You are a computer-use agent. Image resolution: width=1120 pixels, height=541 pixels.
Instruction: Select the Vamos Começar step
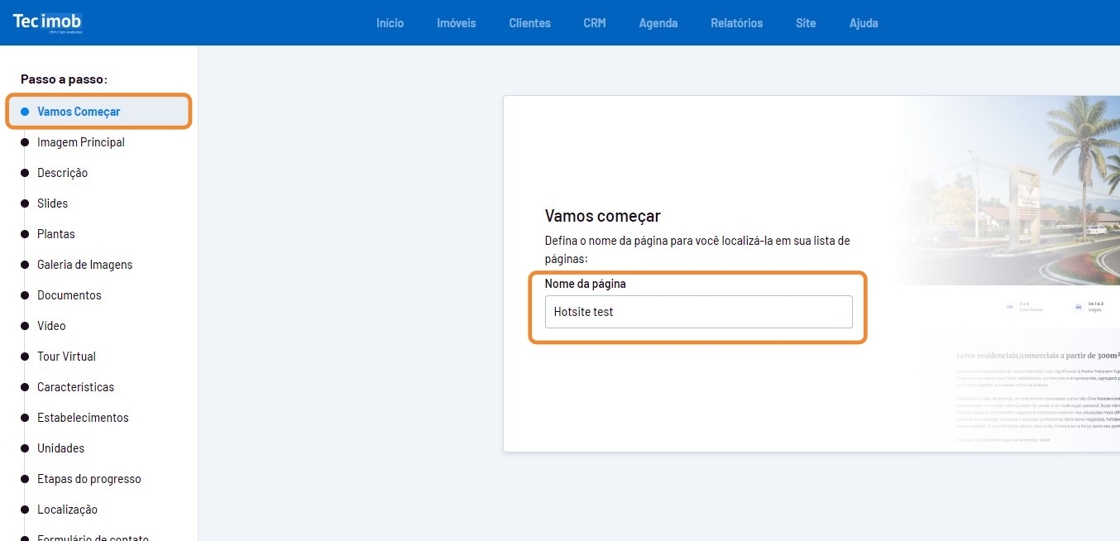point(78,112)
